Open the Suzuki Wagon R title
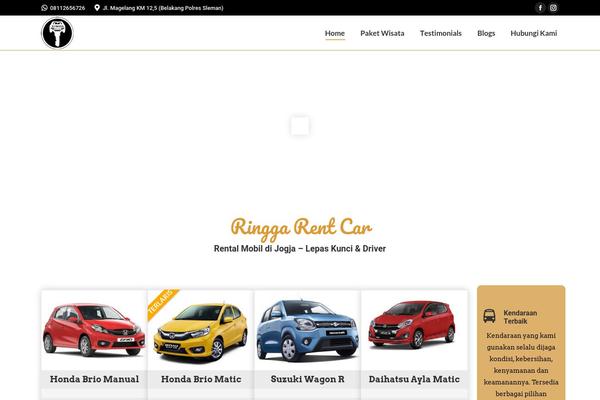The height and width of the screenshot is (400, 600). [308, 379]
